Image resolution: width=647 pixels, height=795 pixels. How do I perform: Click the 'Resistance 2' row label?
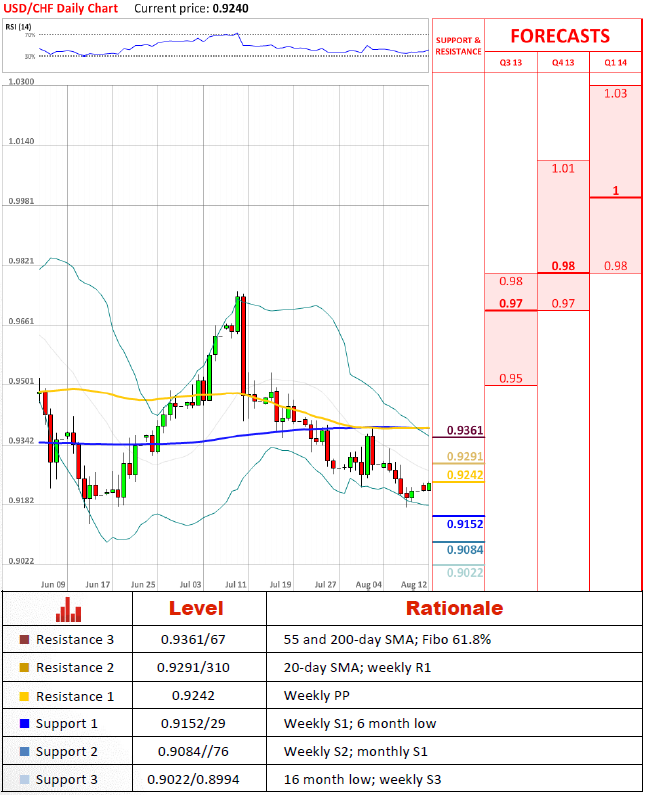pyautogui.click(x=75, y=667)
